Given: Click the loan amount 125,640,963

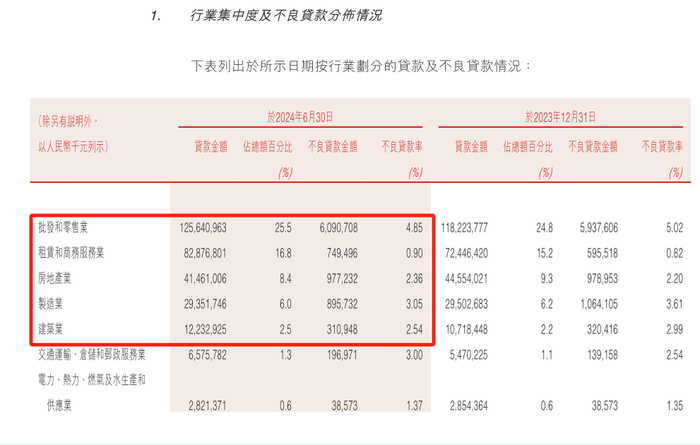Looking at the screenshot, I should pyautogui.click(x=203, y=228).
